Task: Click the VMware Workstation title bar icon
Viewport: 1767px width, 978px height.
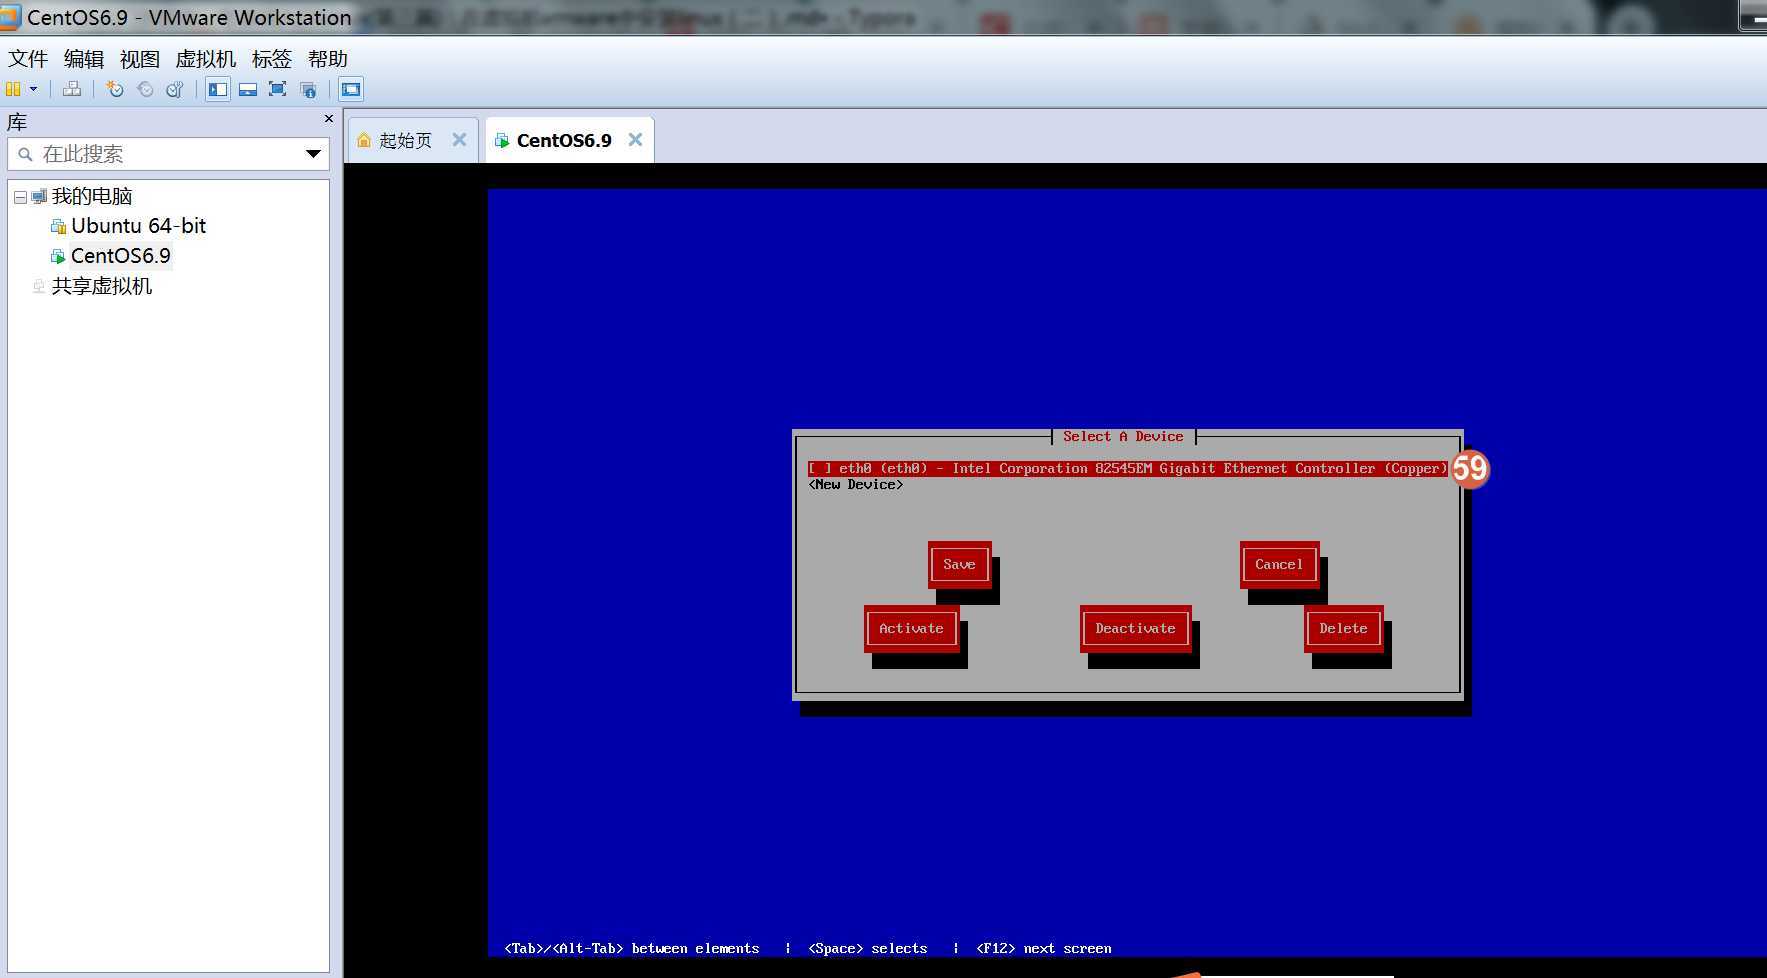Action: tap(10, 17)
